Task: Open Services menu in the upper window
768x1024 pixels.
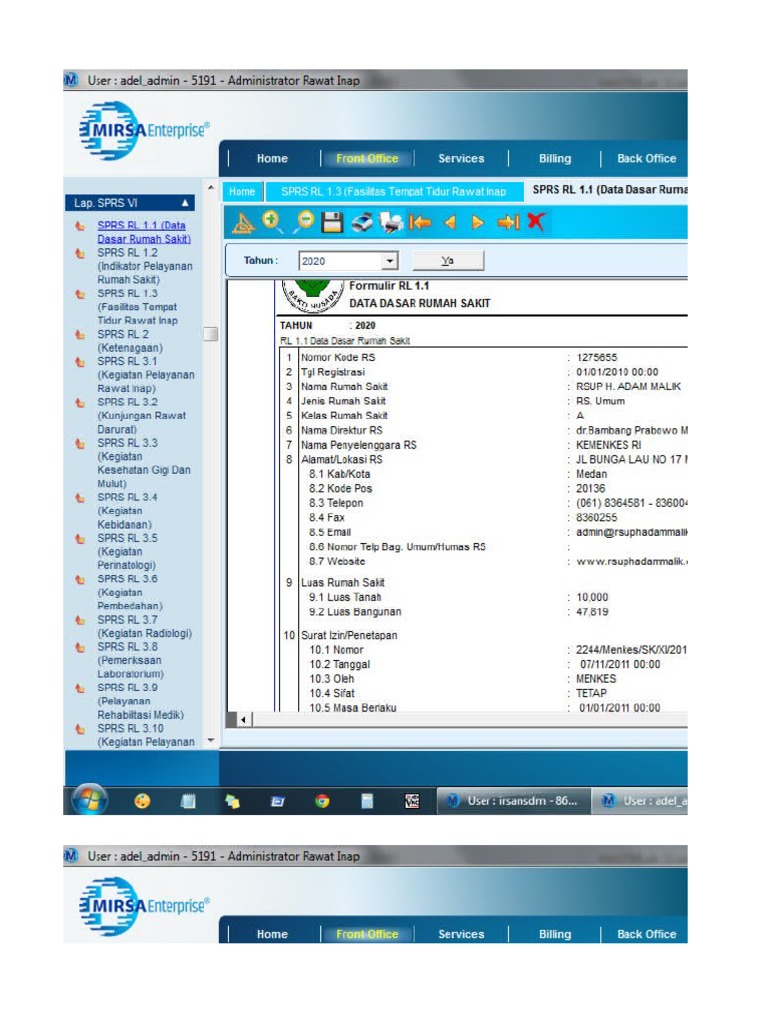Action: 461,158
